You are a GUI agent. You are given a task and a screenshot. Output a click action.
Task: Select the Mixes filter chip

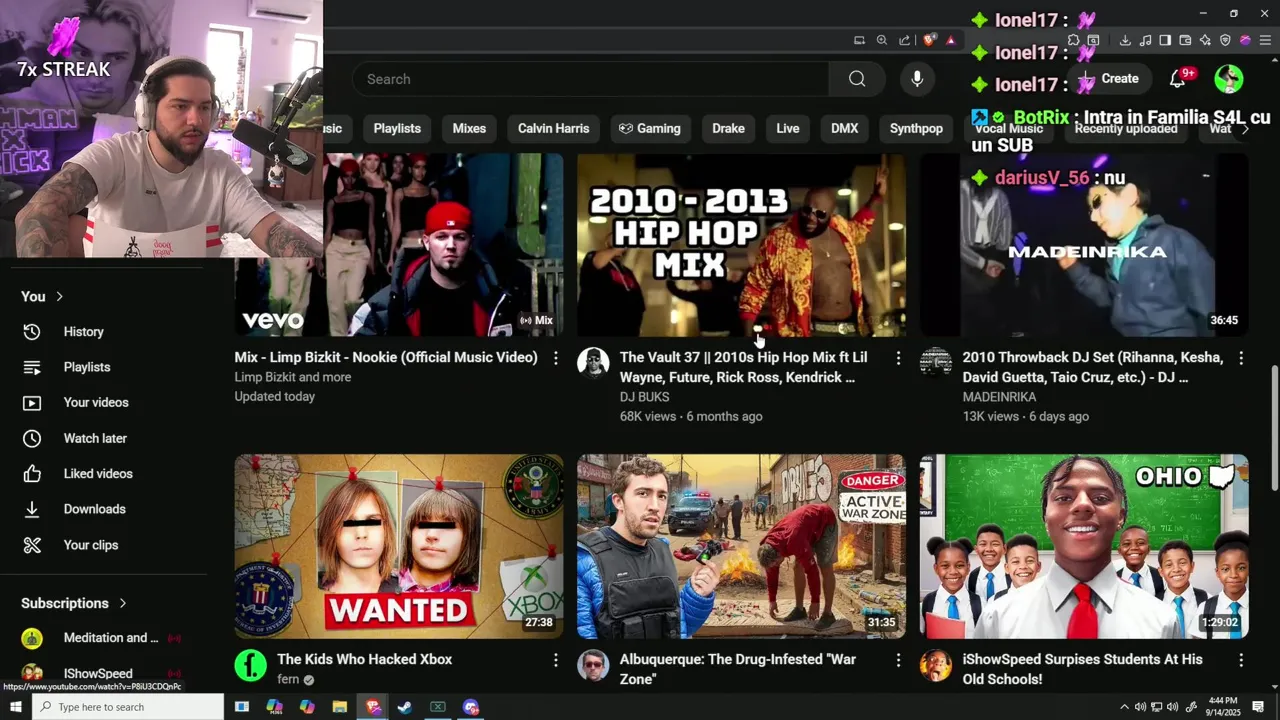pyautogui.click(x=469, y=128)
